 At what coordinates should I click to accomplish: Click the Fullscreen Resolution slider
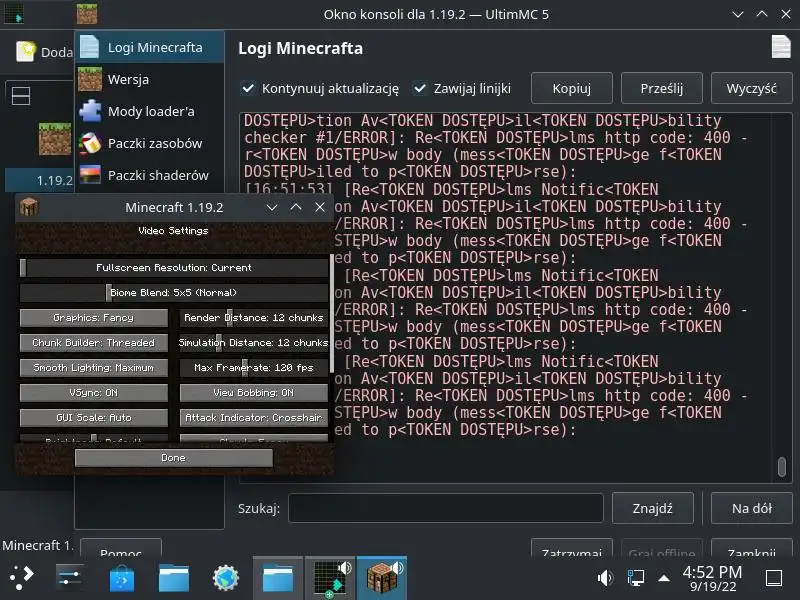pyautogui.click(x=174, y=268)
